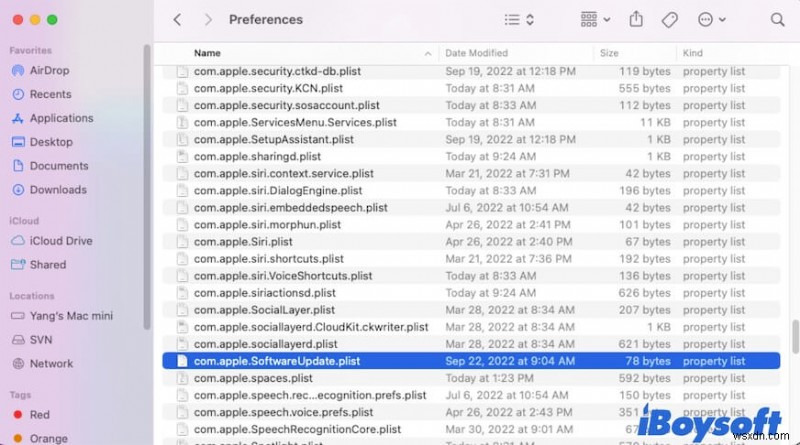Open the list view switcher dropdown
Image resolution: width=800 pixels, height=445 pixels.
point(518,19)
